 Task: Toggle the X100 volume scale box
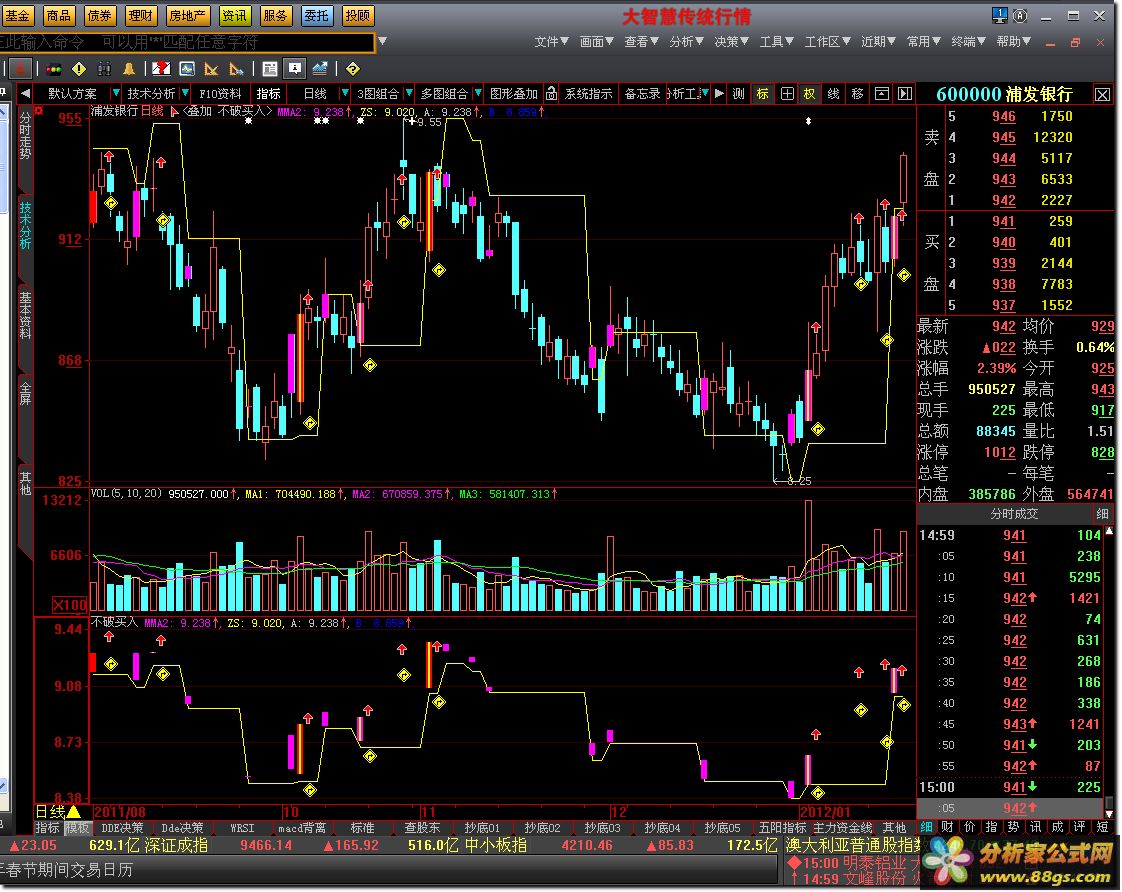point(69,605)
